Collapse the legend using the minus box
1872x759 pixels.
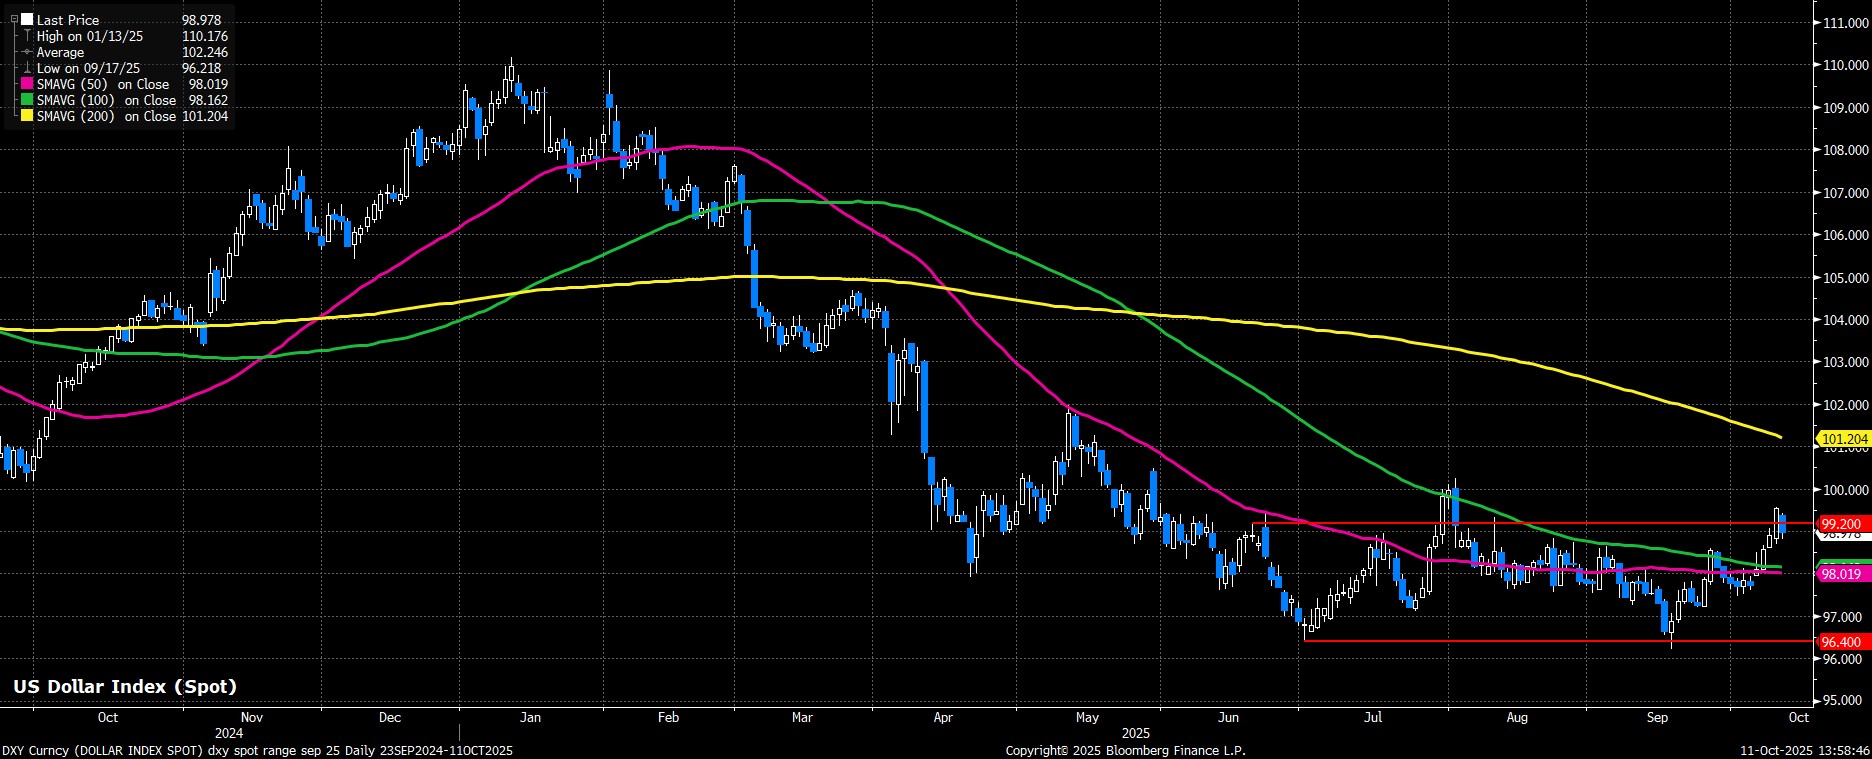pyautogui.click(x=13, y=19)
